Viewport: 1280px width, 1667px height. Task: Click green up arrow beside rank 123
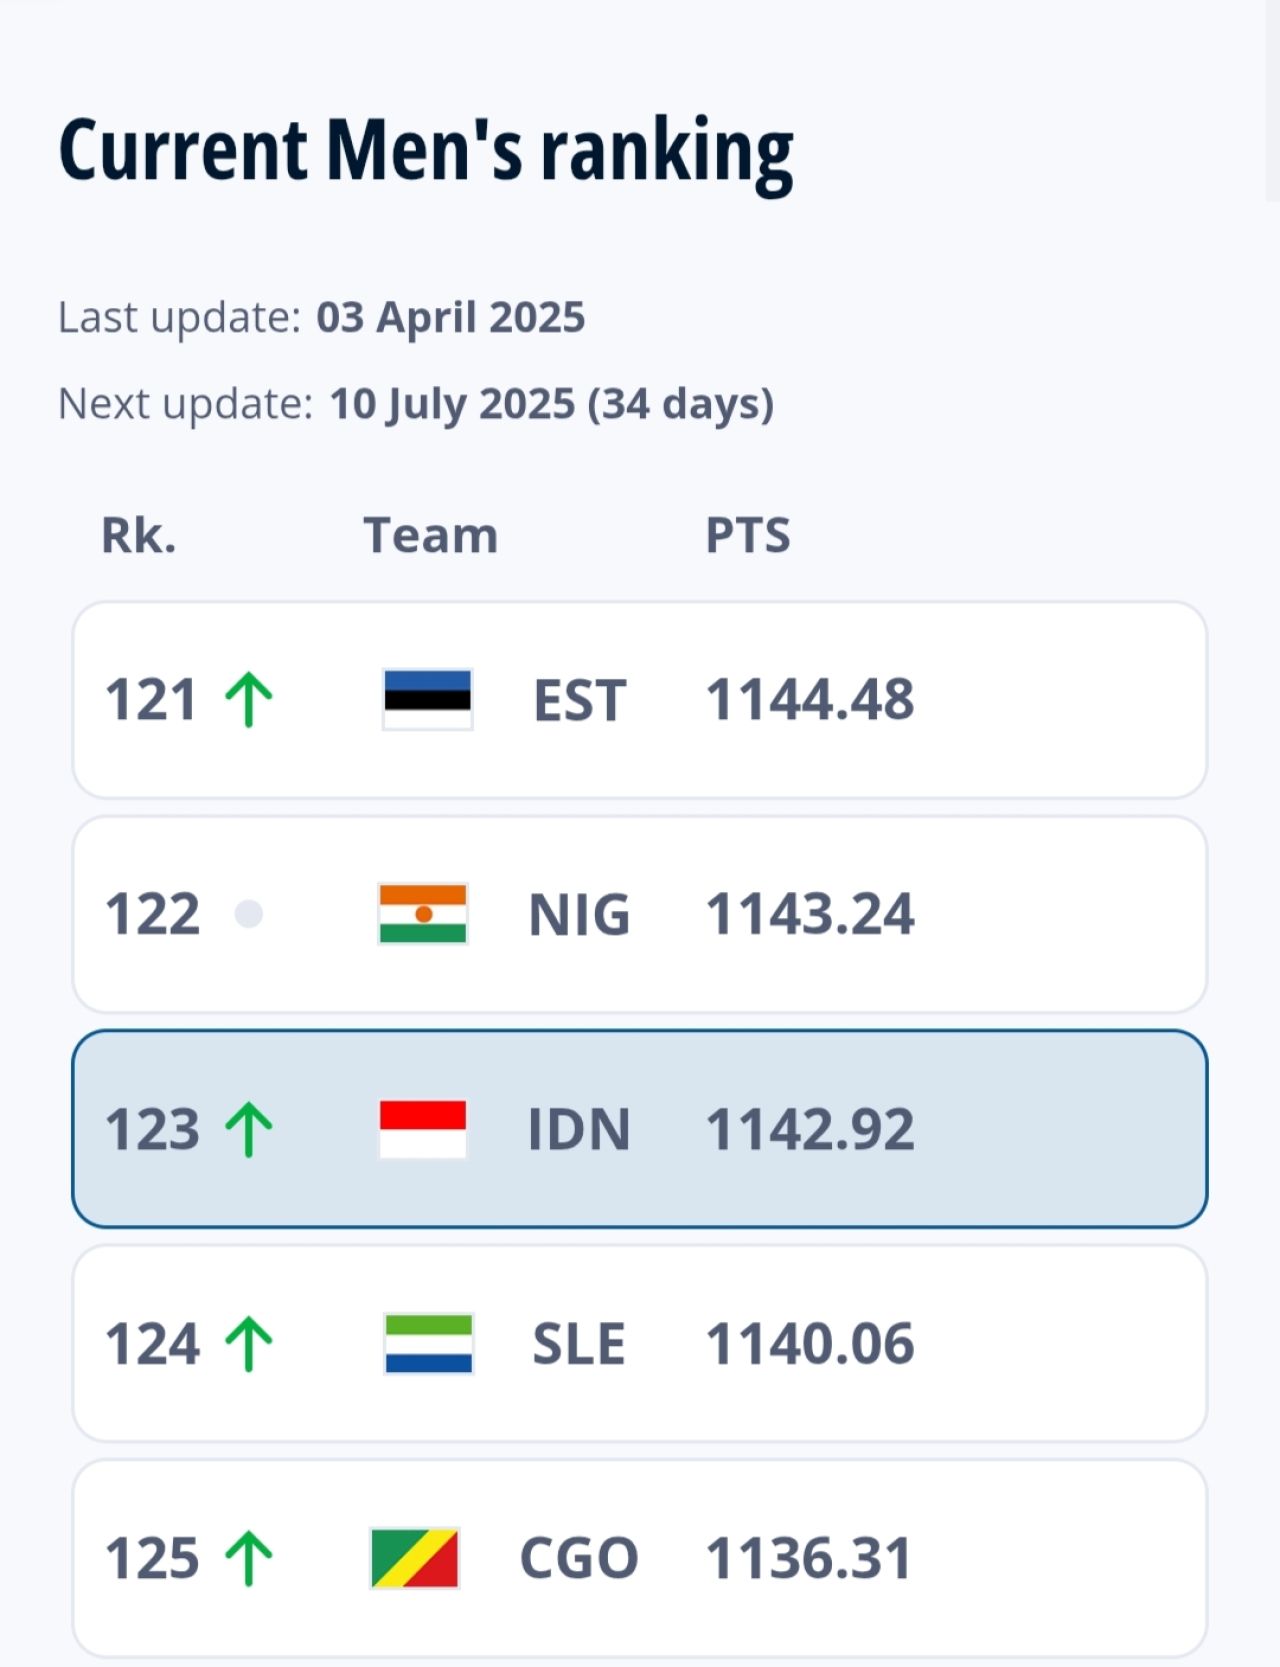pyautogui.click(x=249, y=1129)
